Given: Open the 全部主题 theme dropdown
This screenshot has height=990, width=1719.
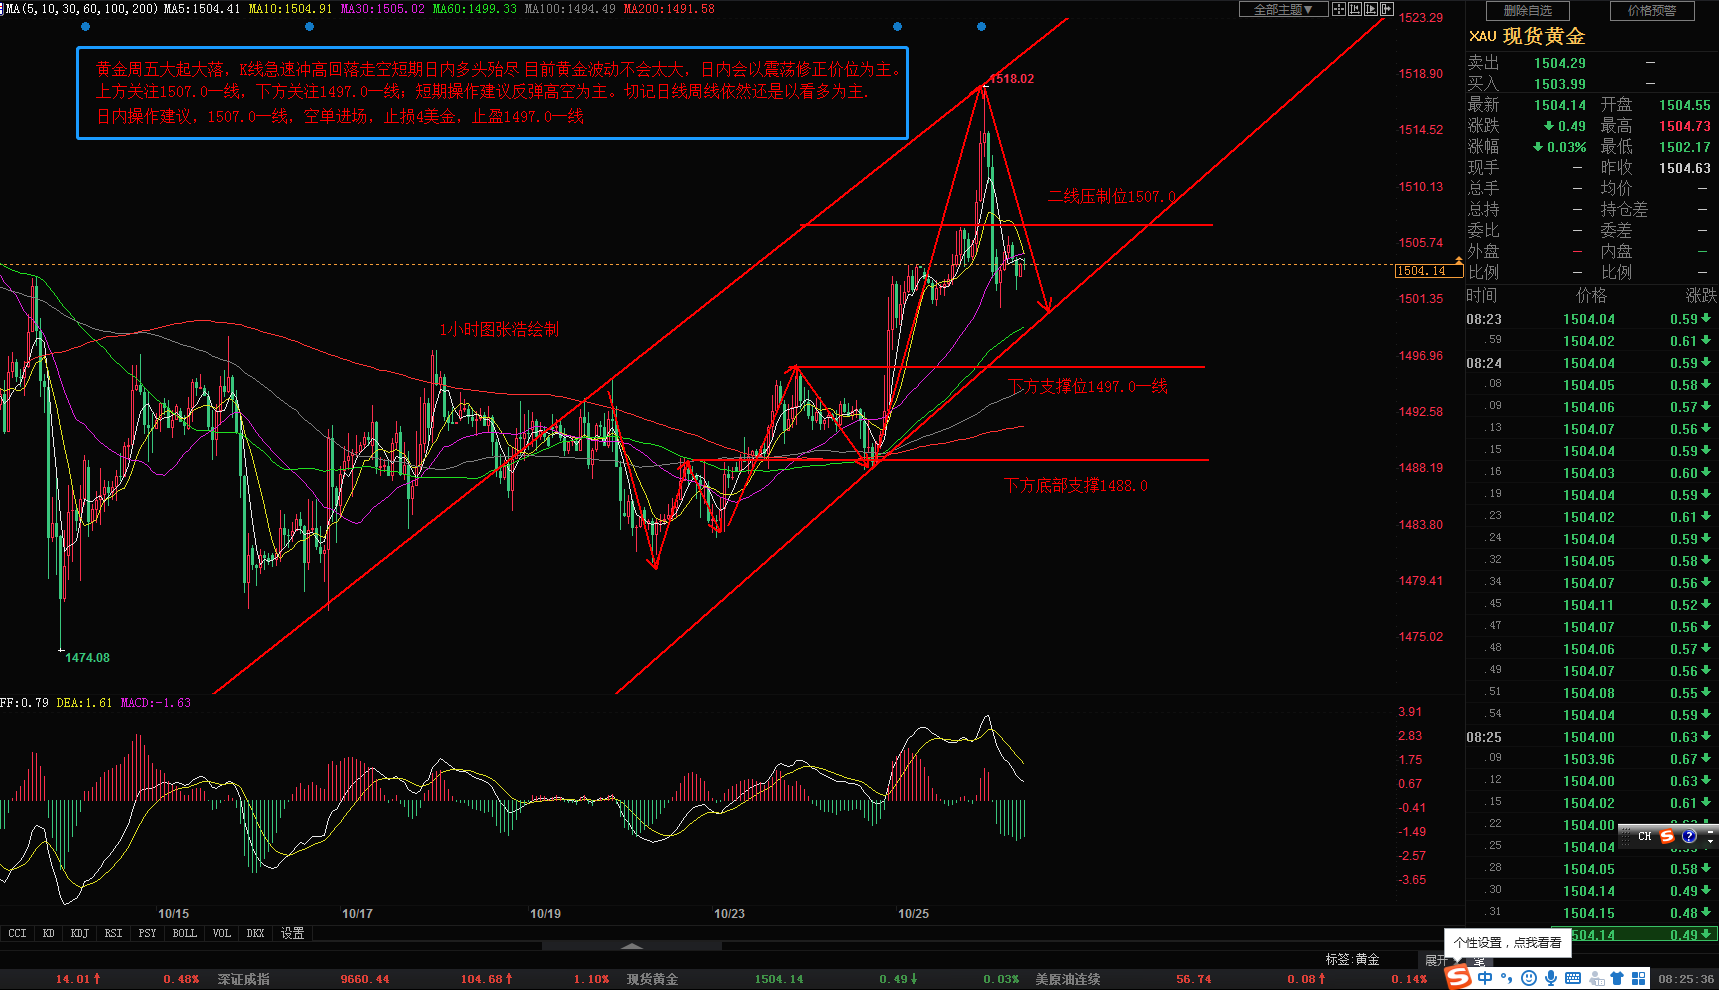Looking at the screenshot, I should point(1284,9).
